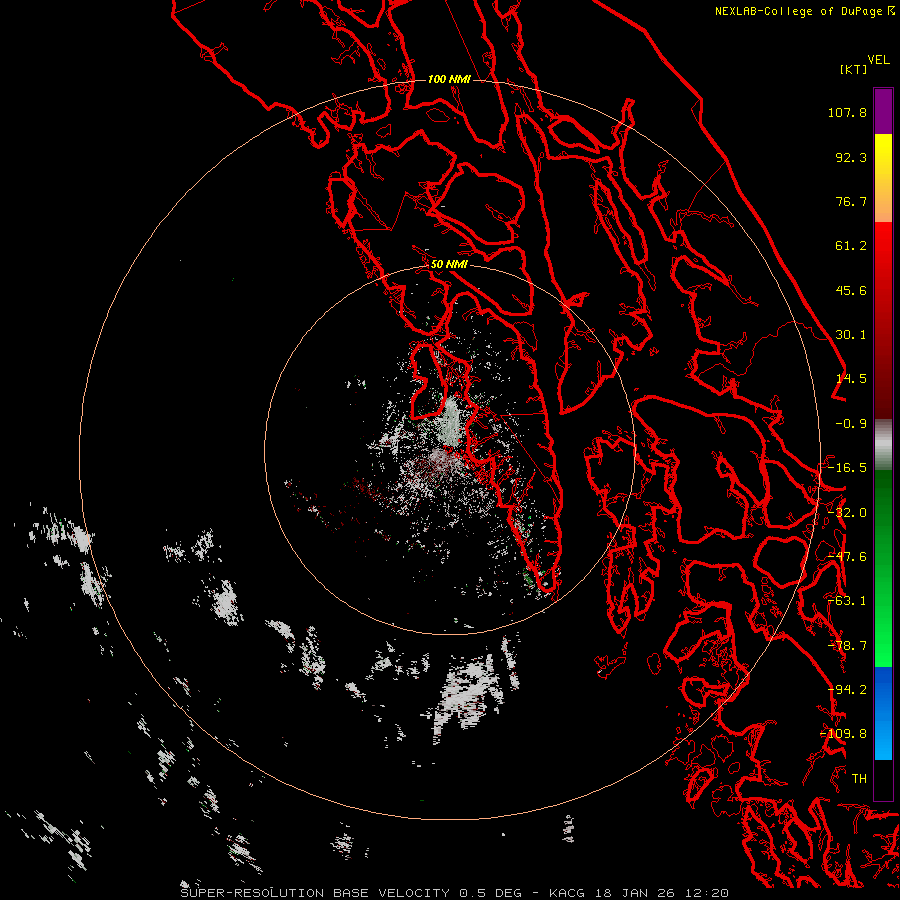Select the 30.1 velocity scale value
900x900 pixels.
pyautogui.click(x=851, y=335)
